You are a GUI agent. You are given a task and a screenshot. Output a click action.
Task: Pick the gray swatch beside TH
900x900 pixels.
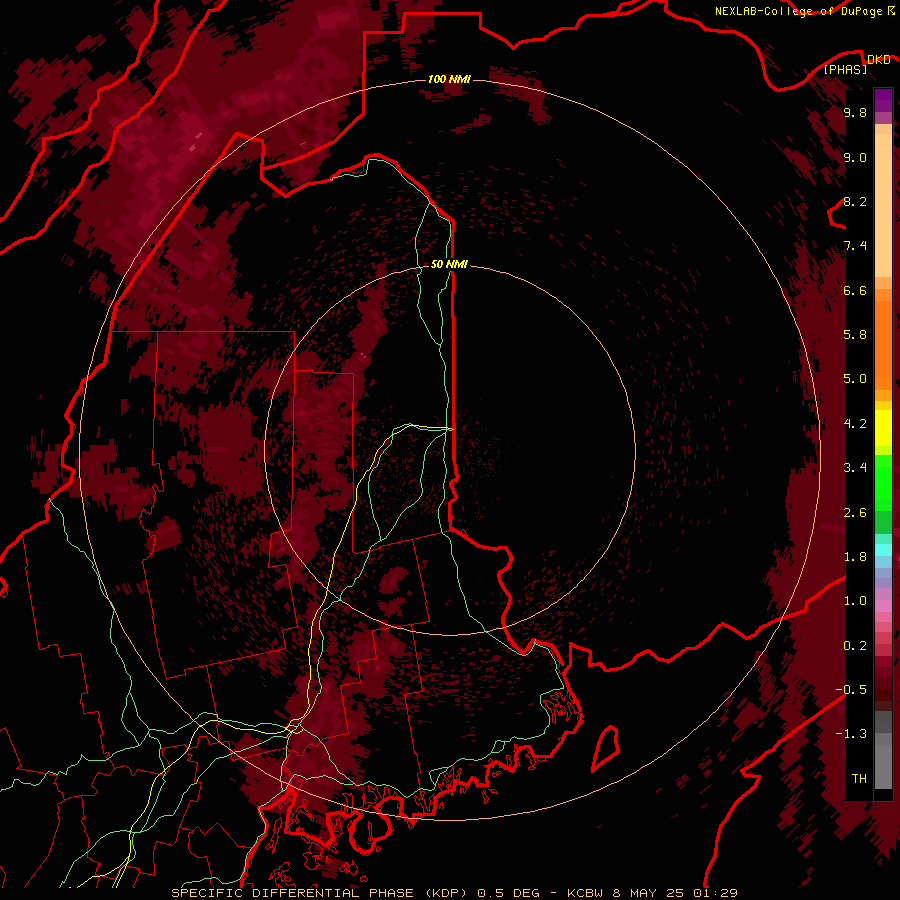(883, 767)
